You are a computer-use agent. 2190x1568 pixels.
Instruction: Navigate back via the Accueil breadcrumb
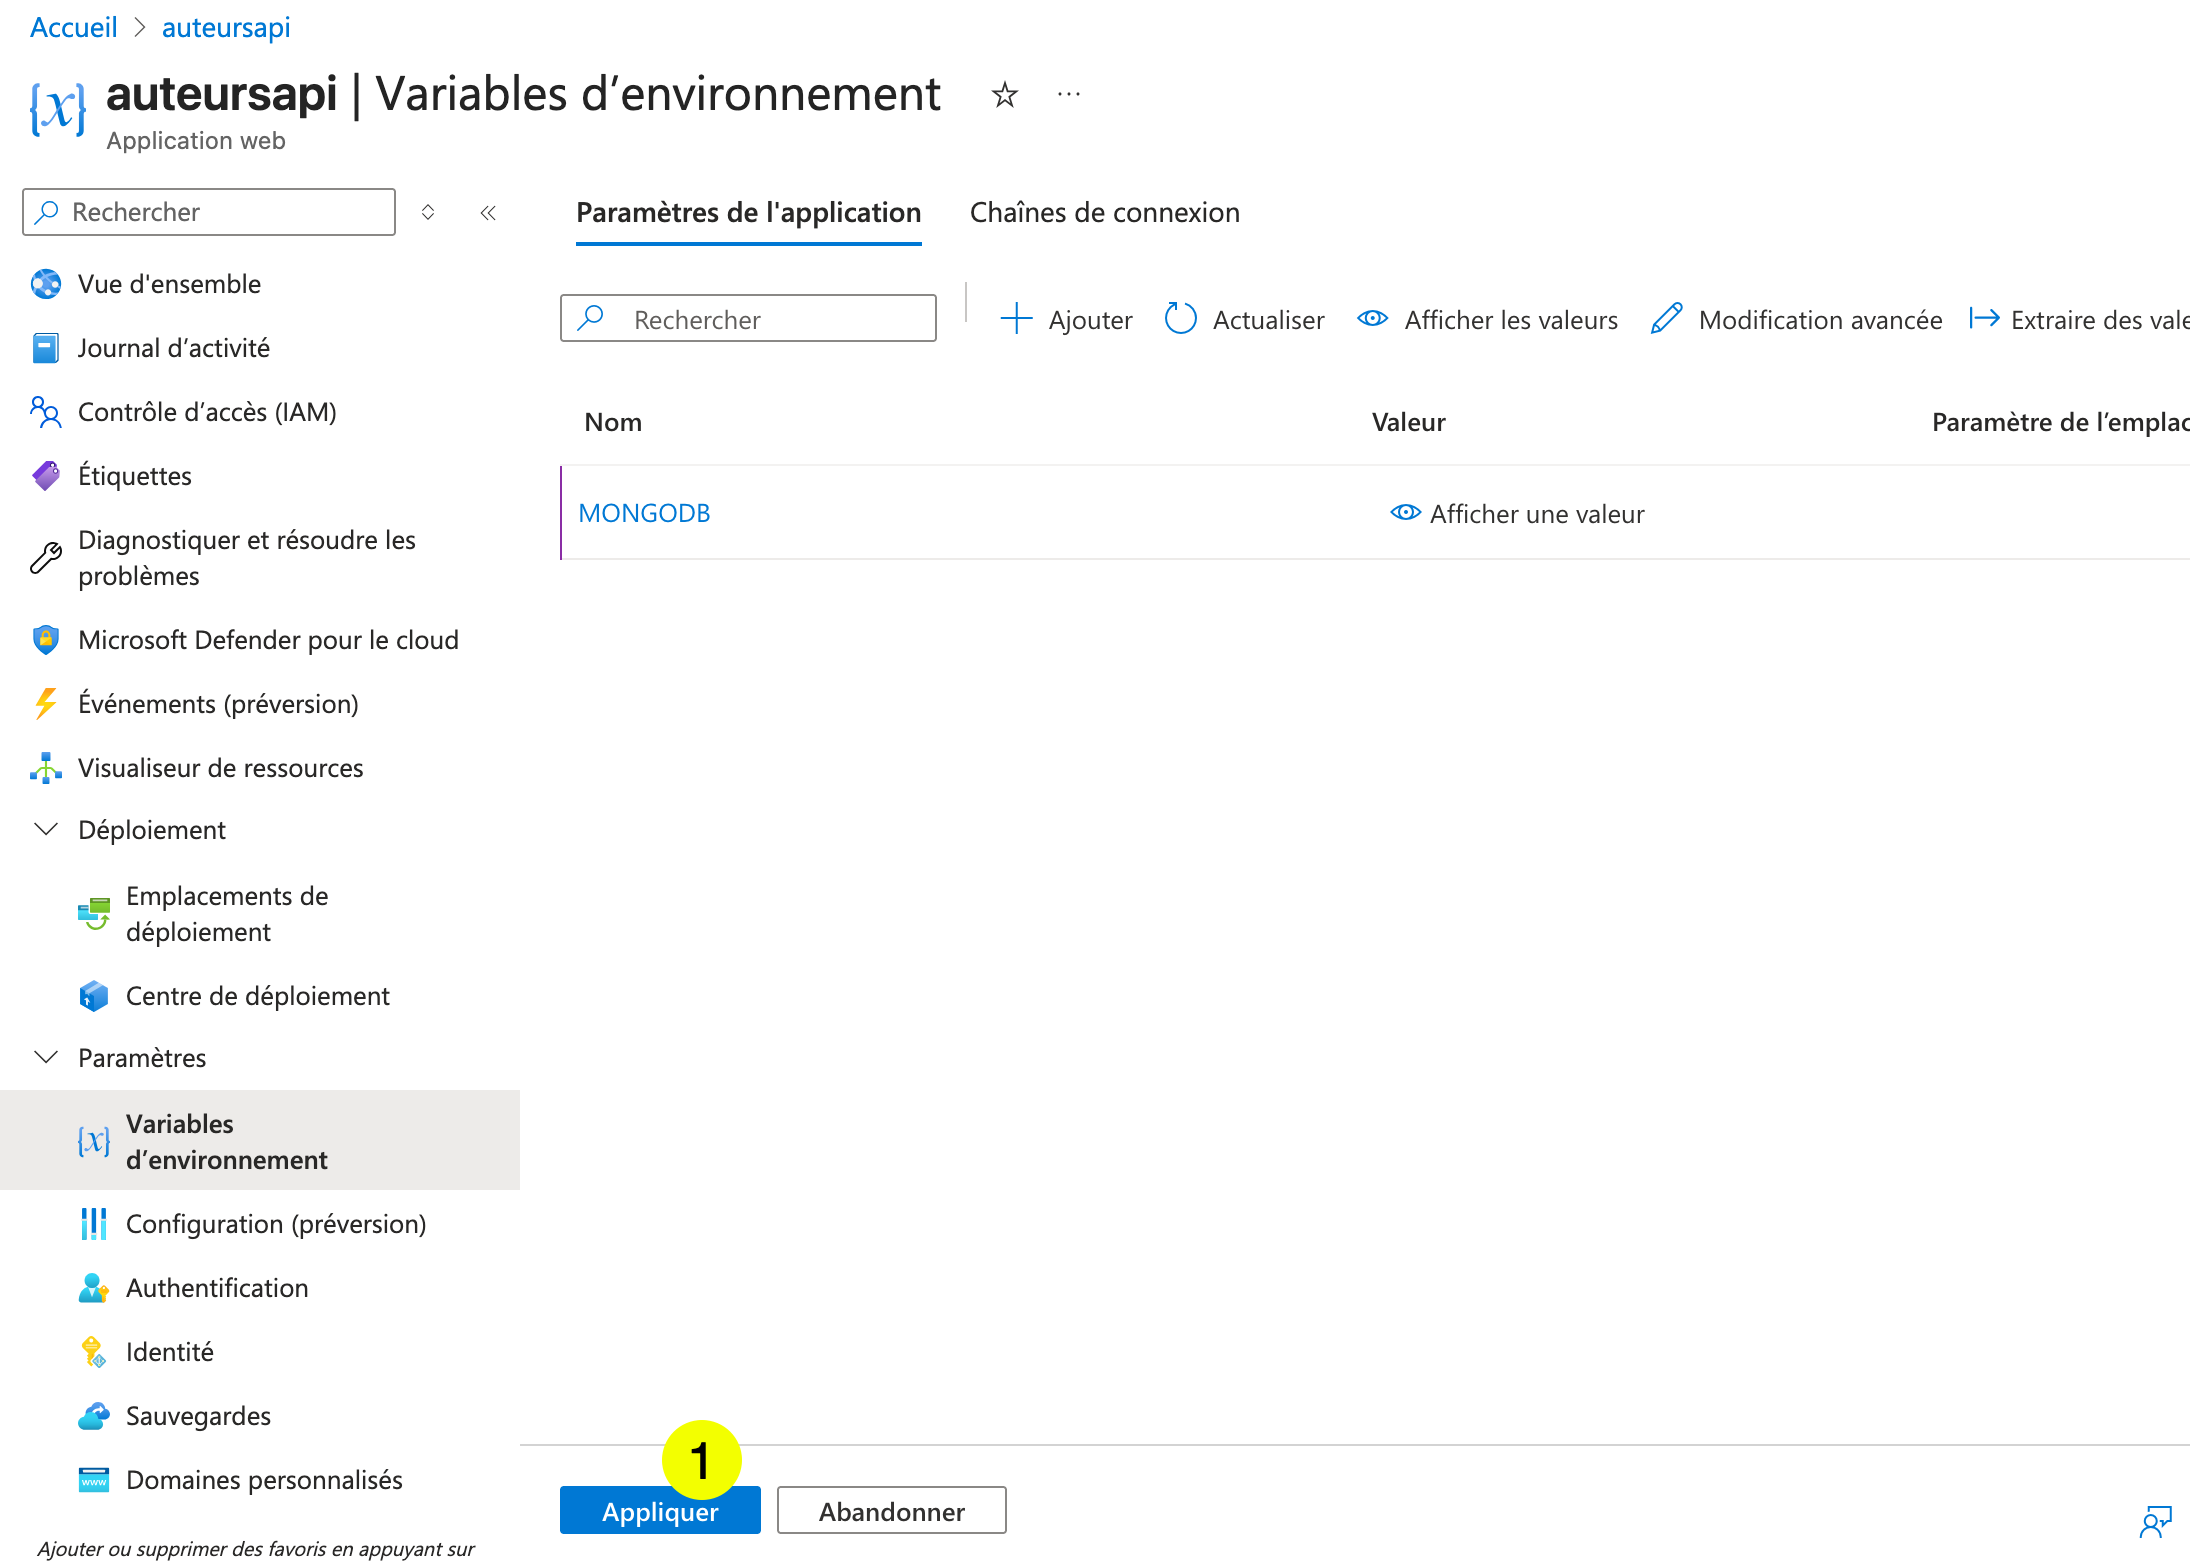coord(73,27)
